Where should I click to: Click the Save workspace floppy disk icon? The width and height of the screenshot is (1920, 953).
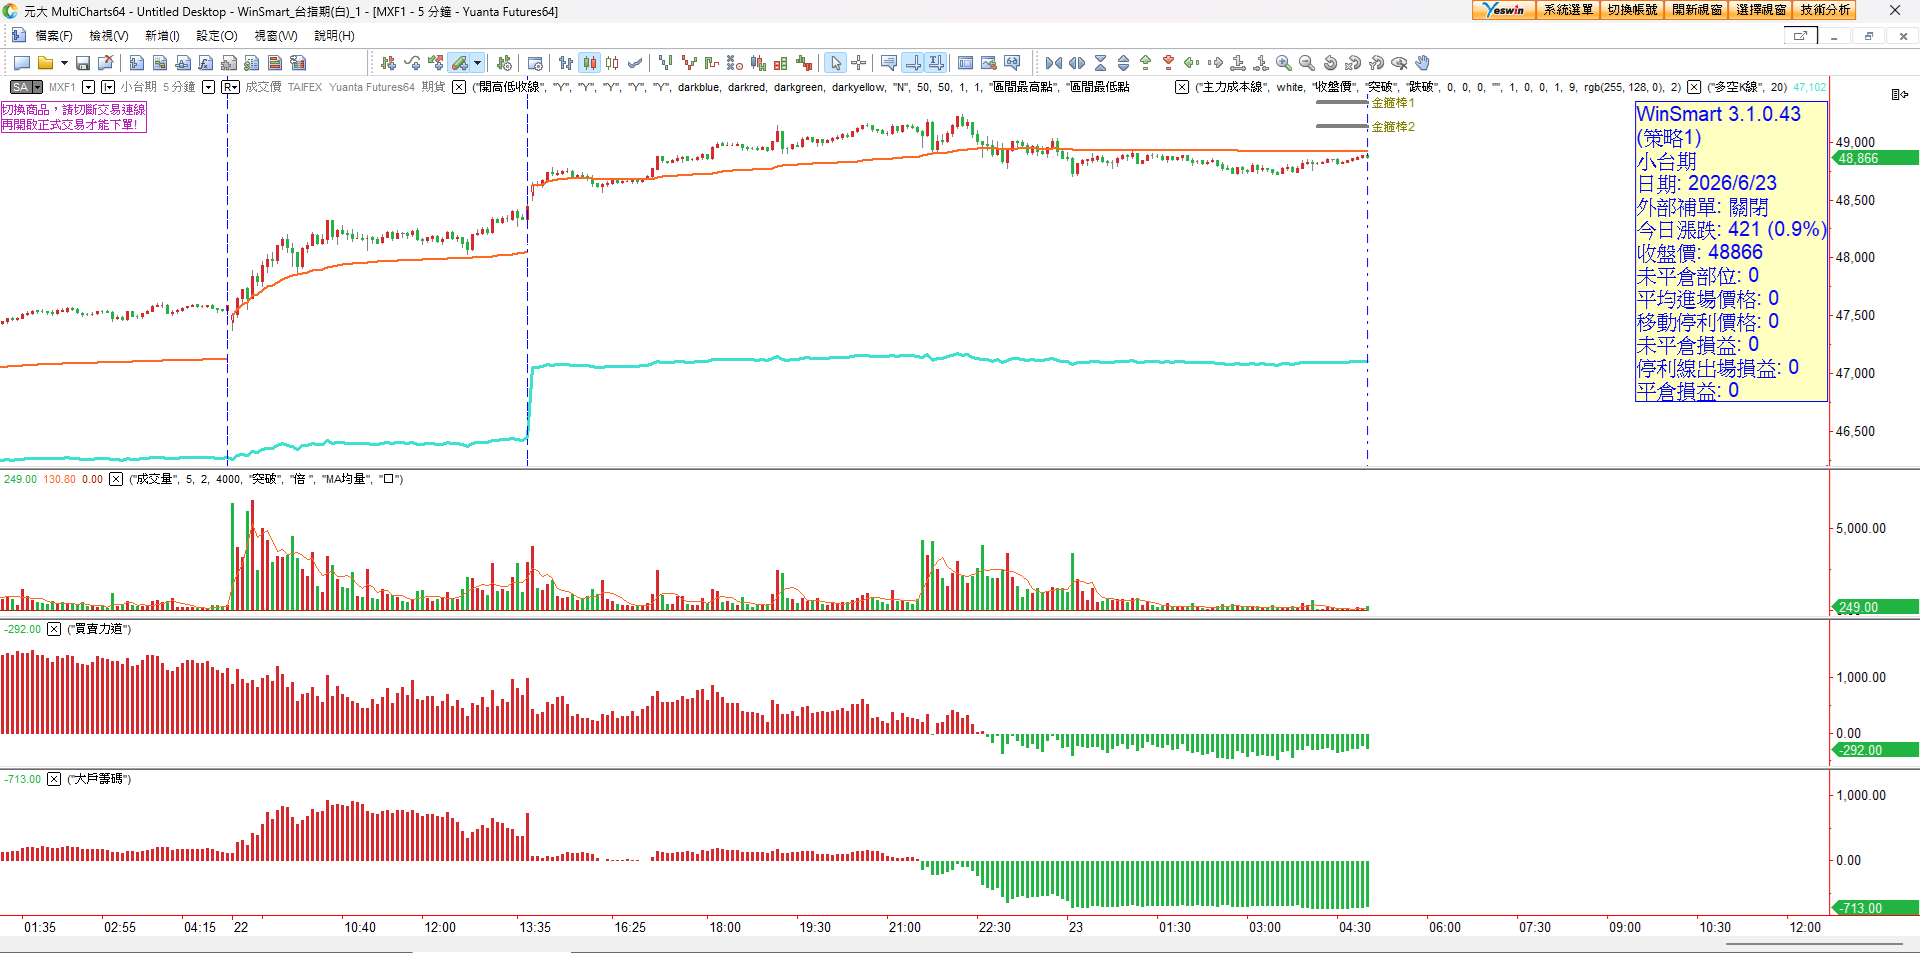tap(83, 63)
